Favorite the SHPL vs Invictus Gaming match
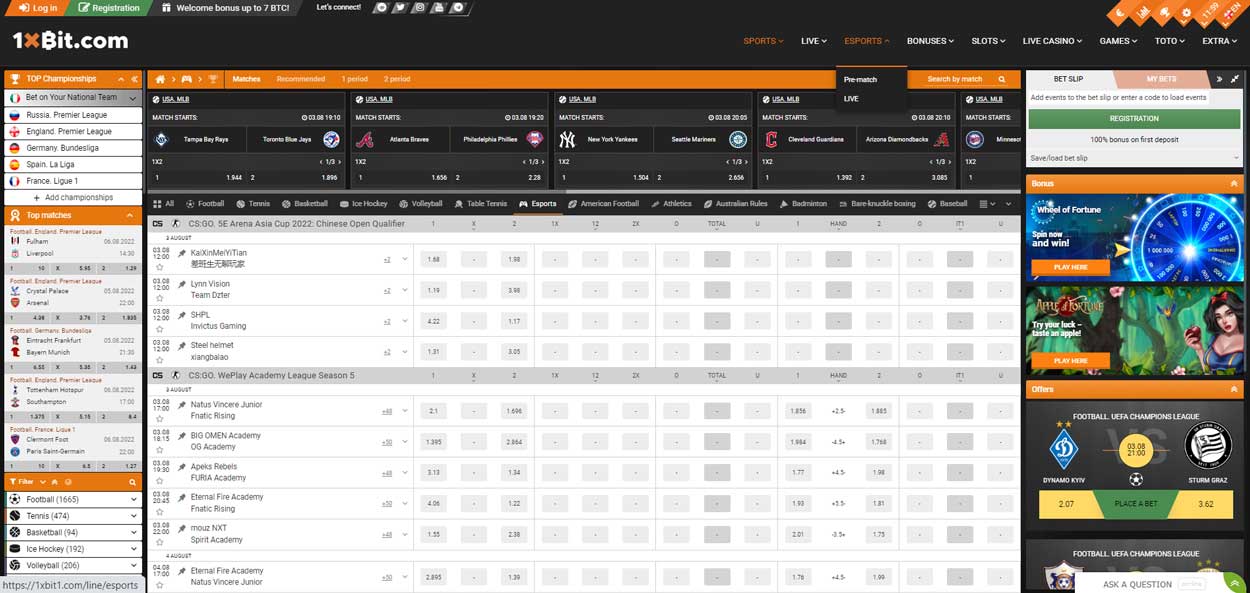Viewport: 1250px width, 593px height. pyautogui.click(x=159, y=330)
